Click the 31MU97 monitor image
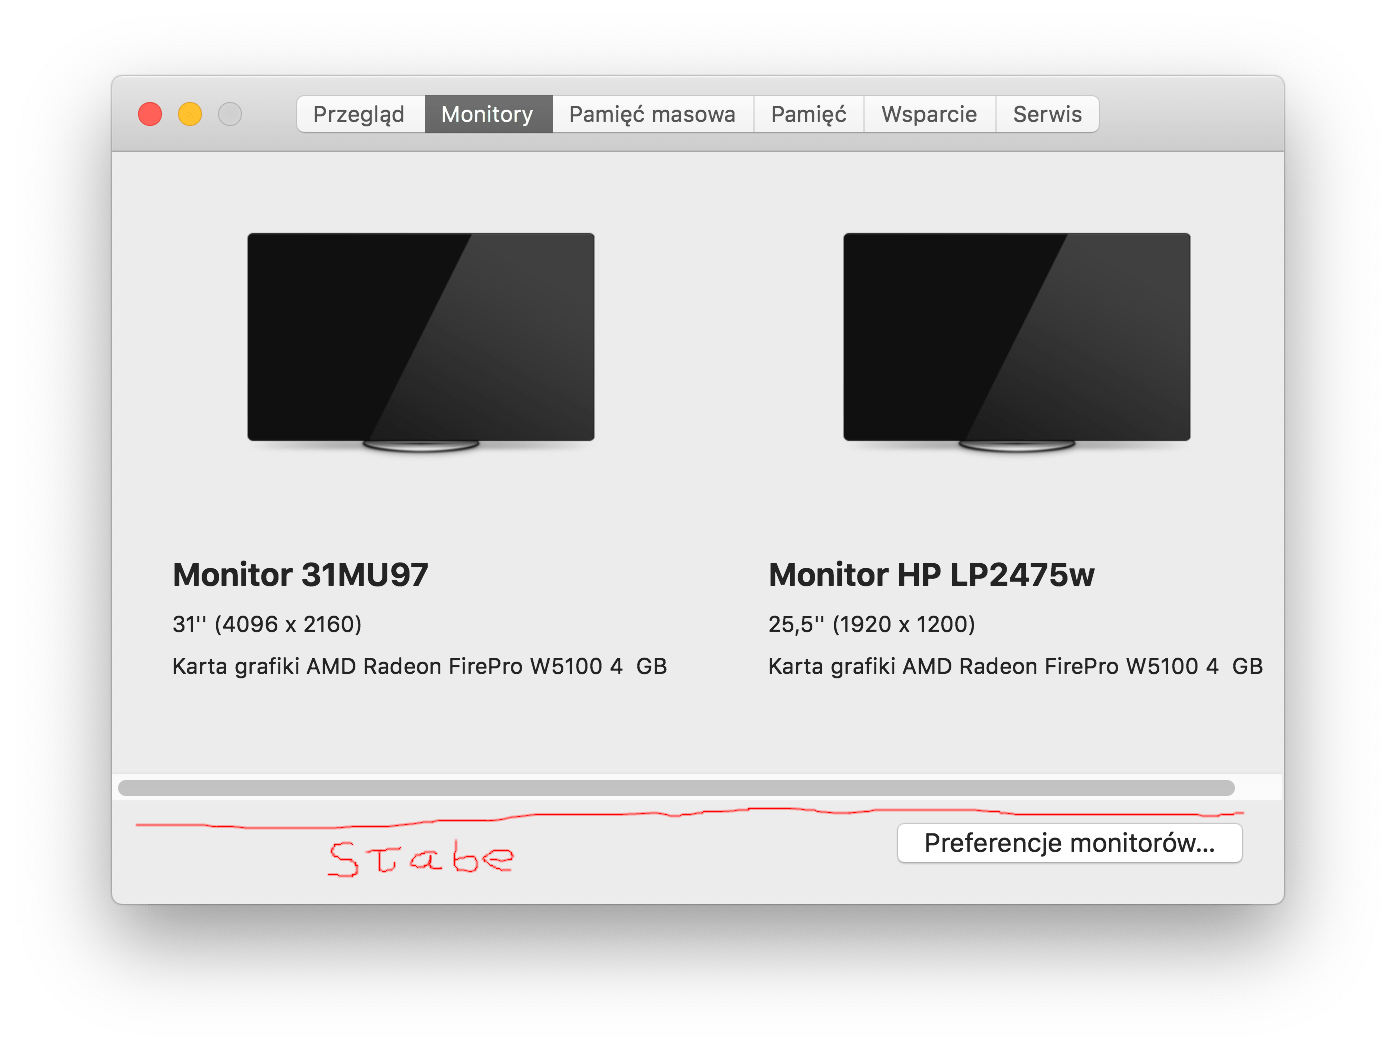 tap(421, 342)
